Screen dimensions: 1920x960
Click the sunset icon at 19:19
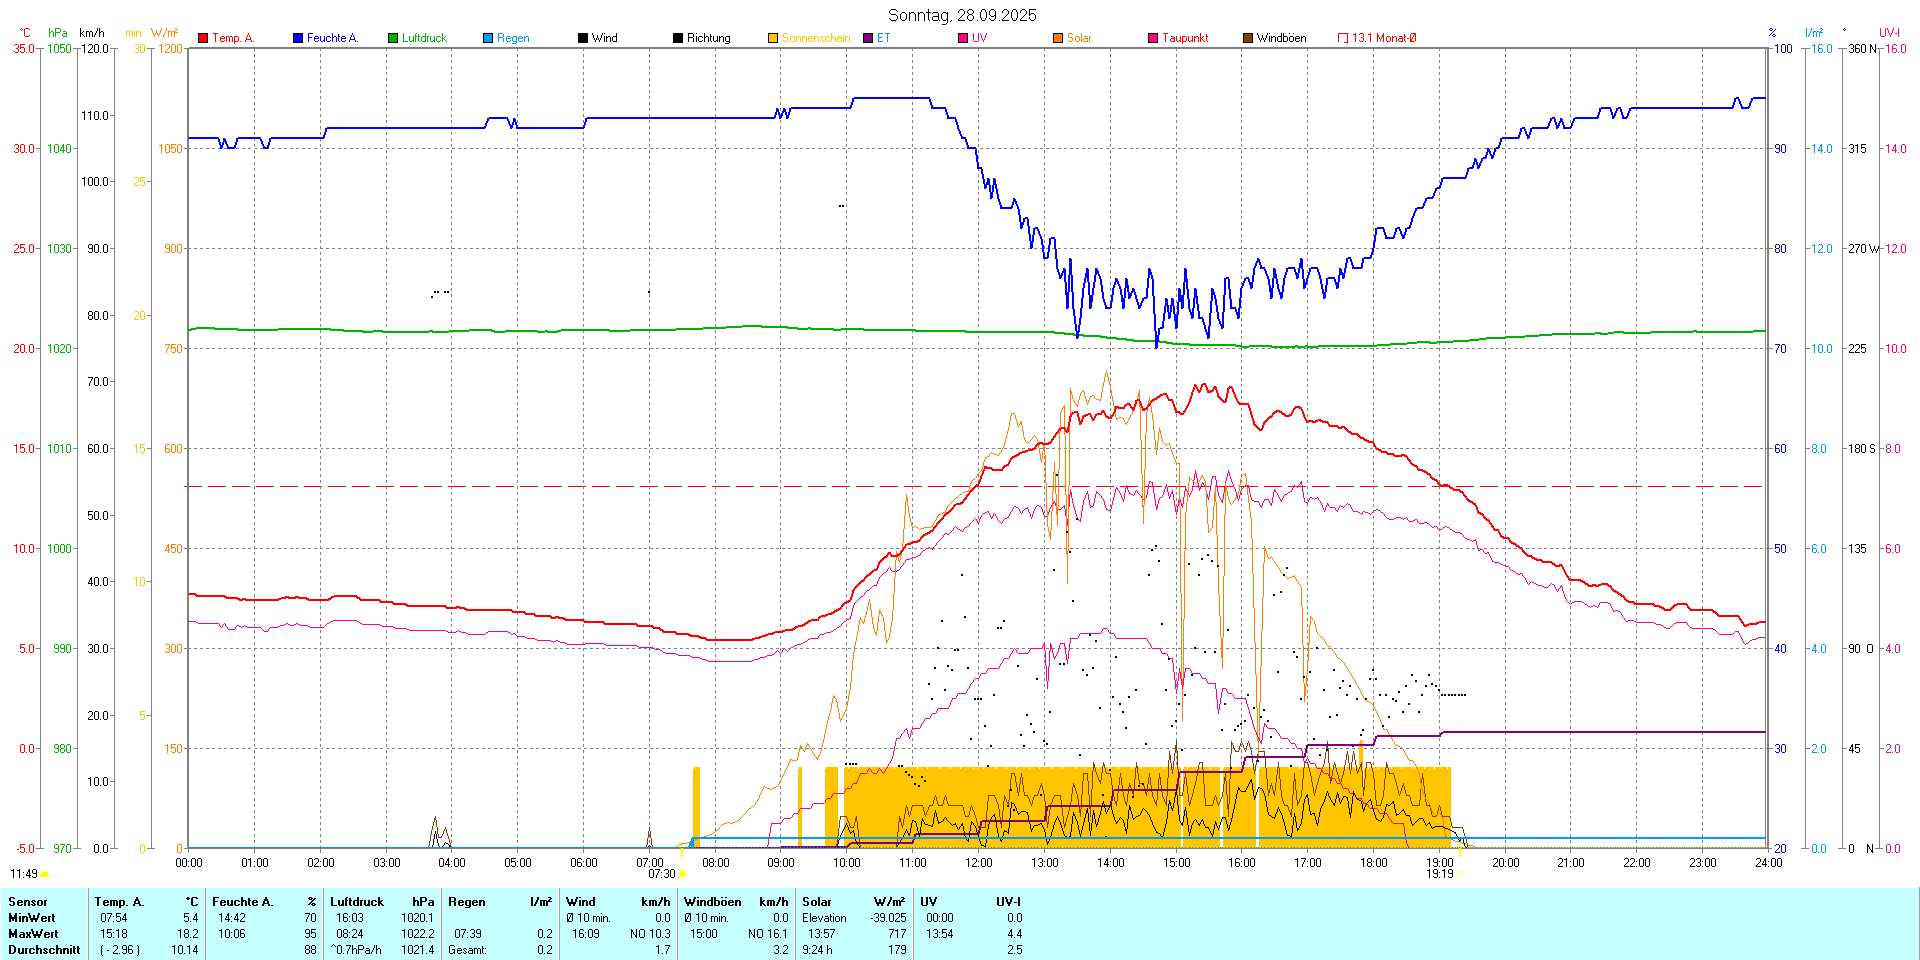1460,874
